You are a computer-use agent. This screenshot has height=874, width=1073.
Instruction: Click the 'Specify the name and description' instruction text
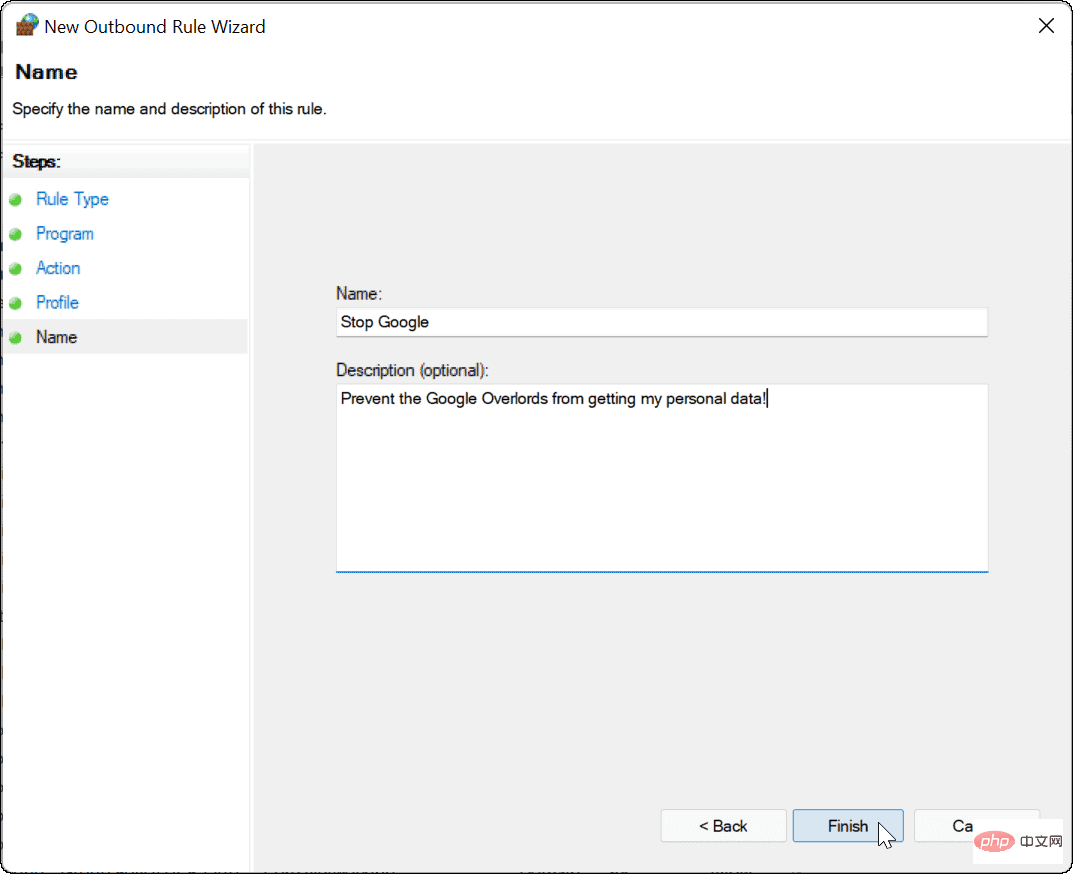click(x=170, y=109)
